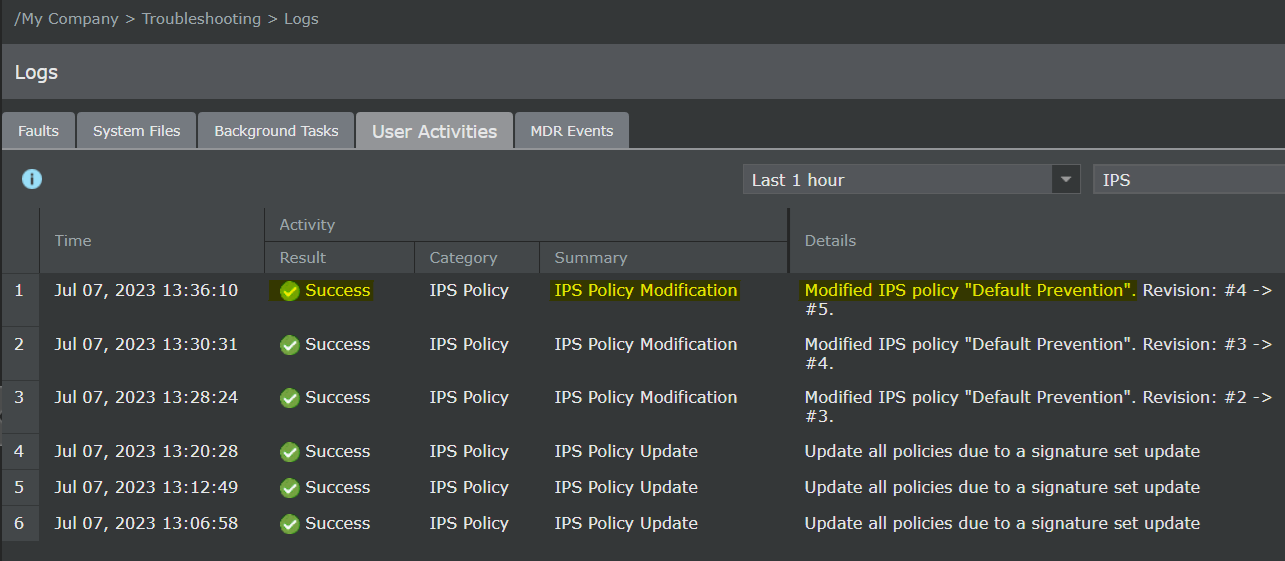
Task: Click success checkmark icon for 13:28:24 entry
Action: [x=290, y=398]
